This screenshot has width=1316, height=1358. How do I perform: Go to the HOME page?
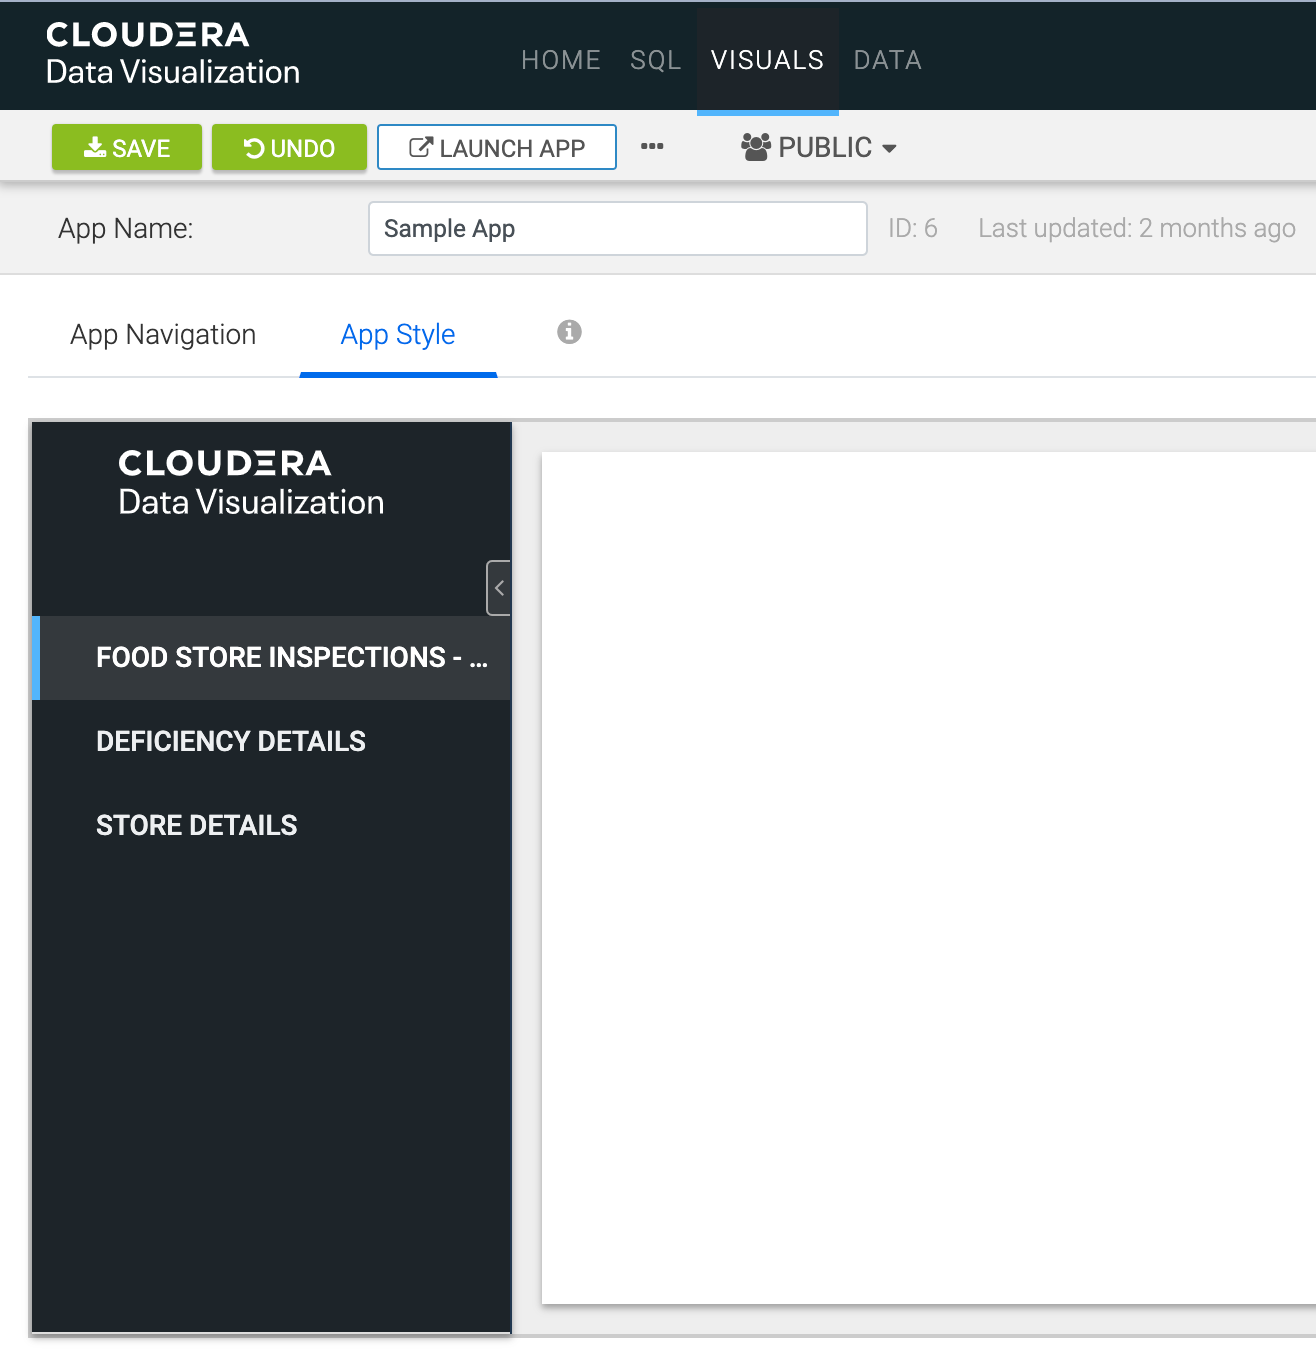560,60
